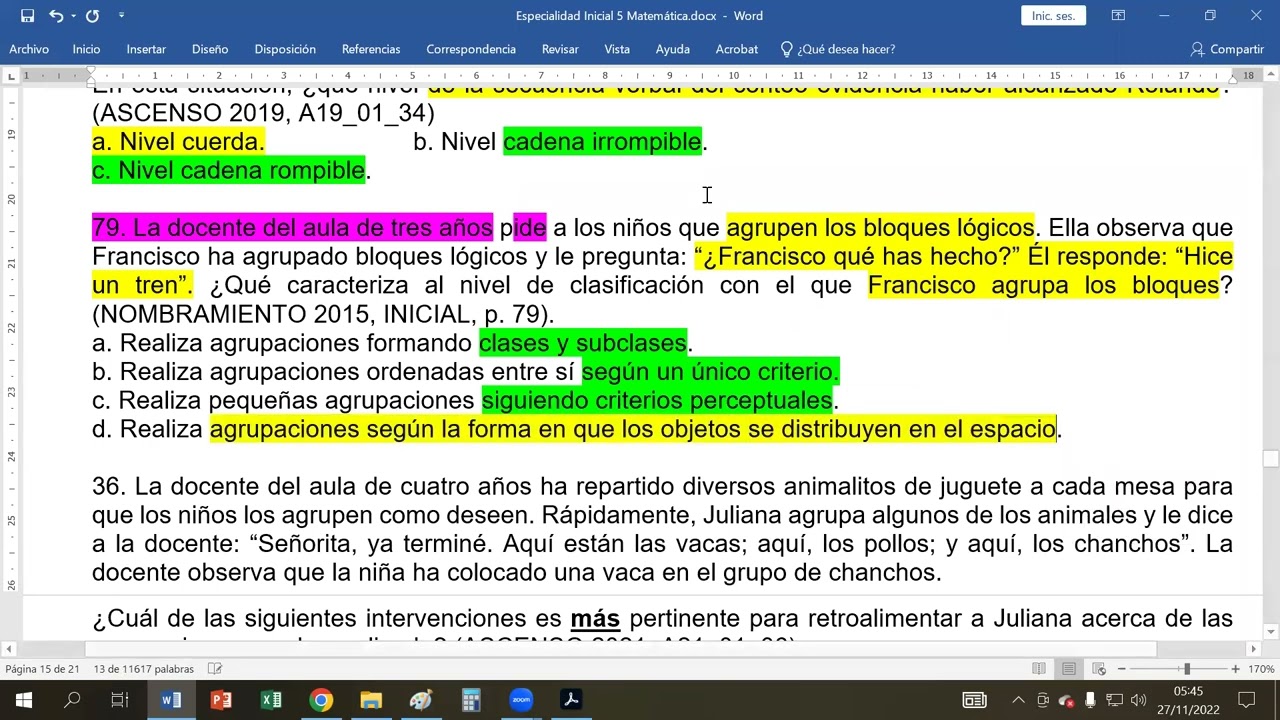Open the volume control in system tray
The width and height of the screenshot is (1280, 720).
[x=1138, y=700]
